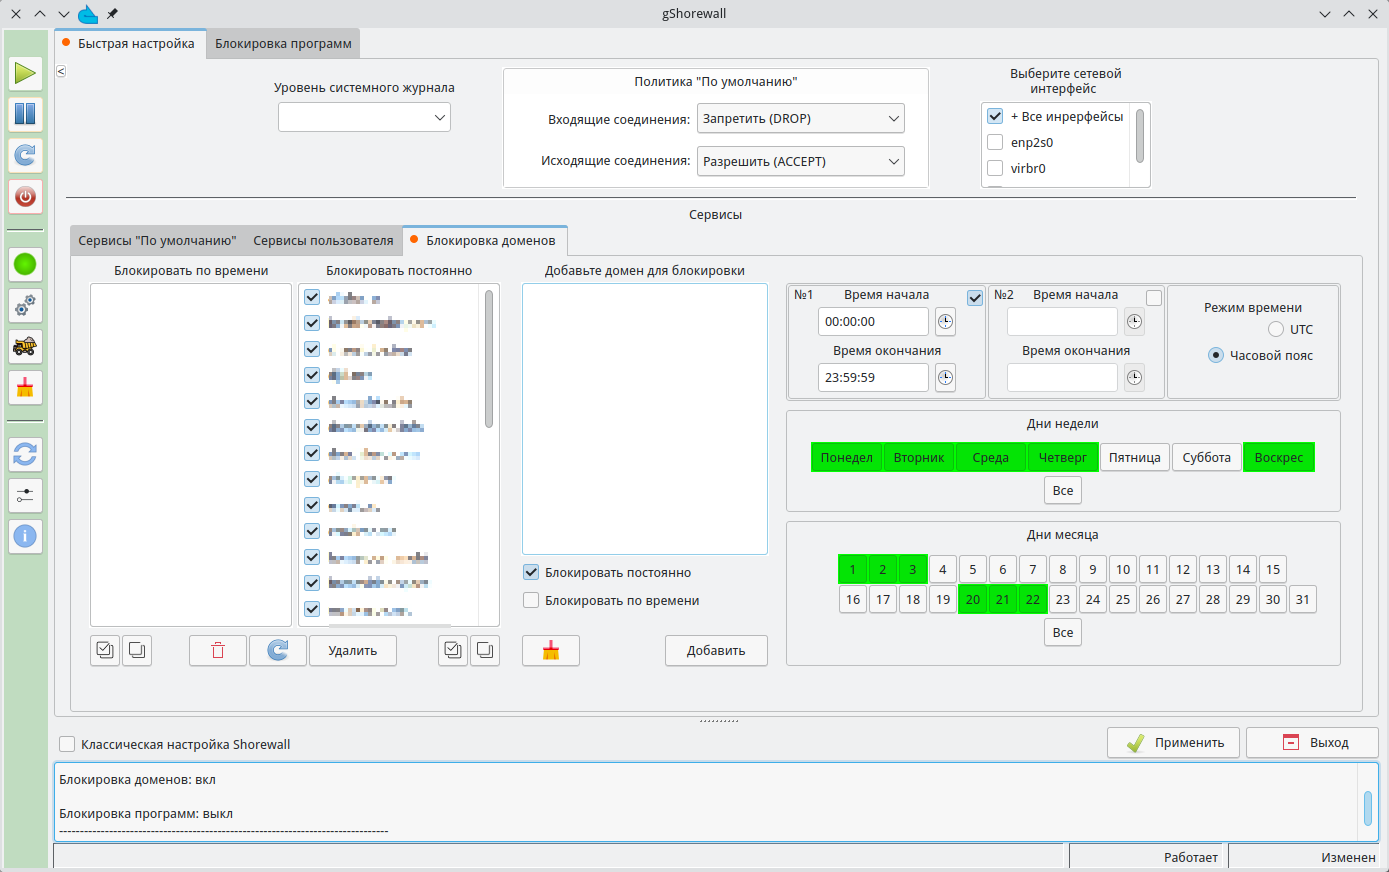Image resolution: width=1389 pixels, height=872 pixels.
Task: Click the domain entry text area
Action: point(644,418)
